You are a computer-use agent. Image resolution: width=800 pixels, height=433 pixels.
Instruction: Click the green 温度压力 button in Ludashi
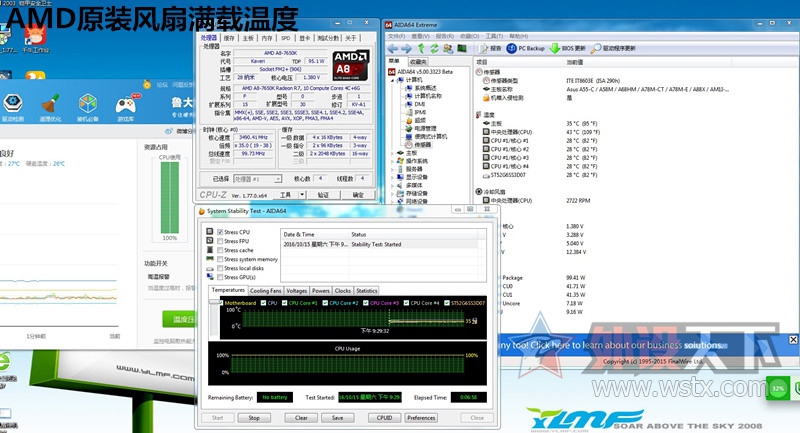[178, 319]
